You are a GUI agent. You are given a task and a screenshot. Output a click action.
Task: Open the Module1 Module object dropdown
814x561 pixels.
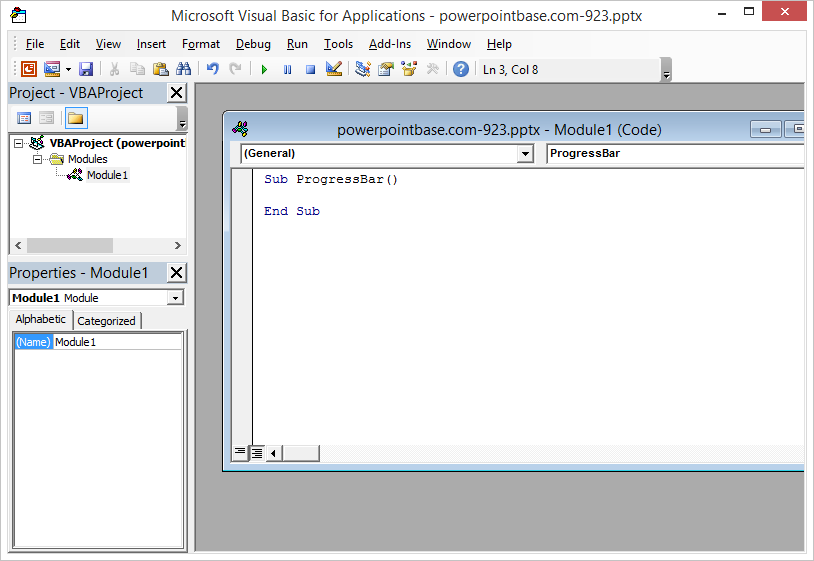tap(175, 298)
